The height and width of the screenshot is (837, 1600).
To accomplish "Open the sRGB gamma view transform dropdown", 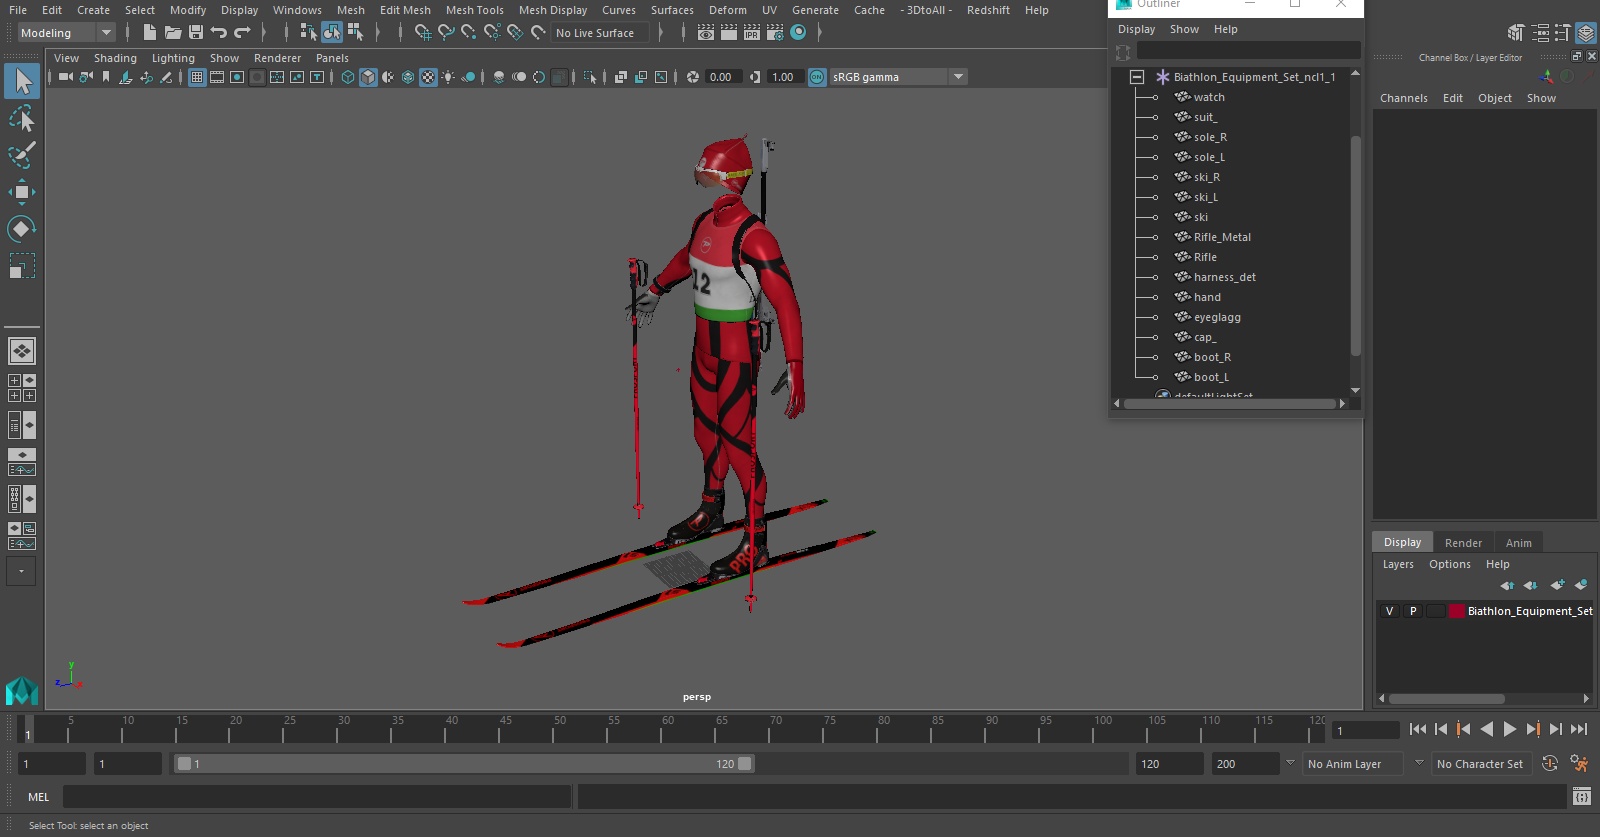I will [x=958, y=77].
